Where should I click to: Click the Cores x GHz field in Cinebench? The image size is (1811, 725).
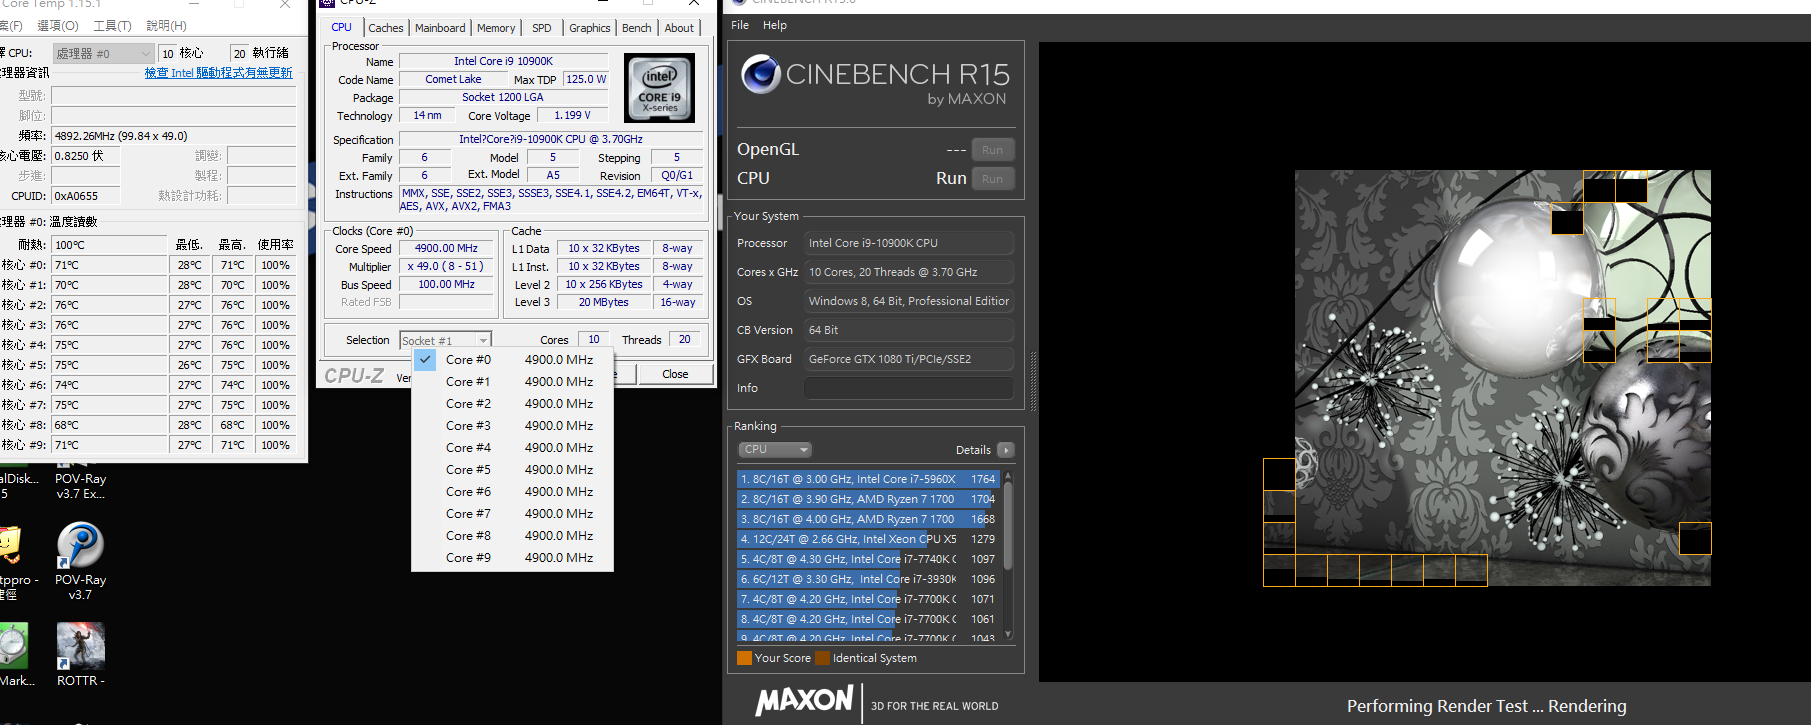click(x=909, y=272)
